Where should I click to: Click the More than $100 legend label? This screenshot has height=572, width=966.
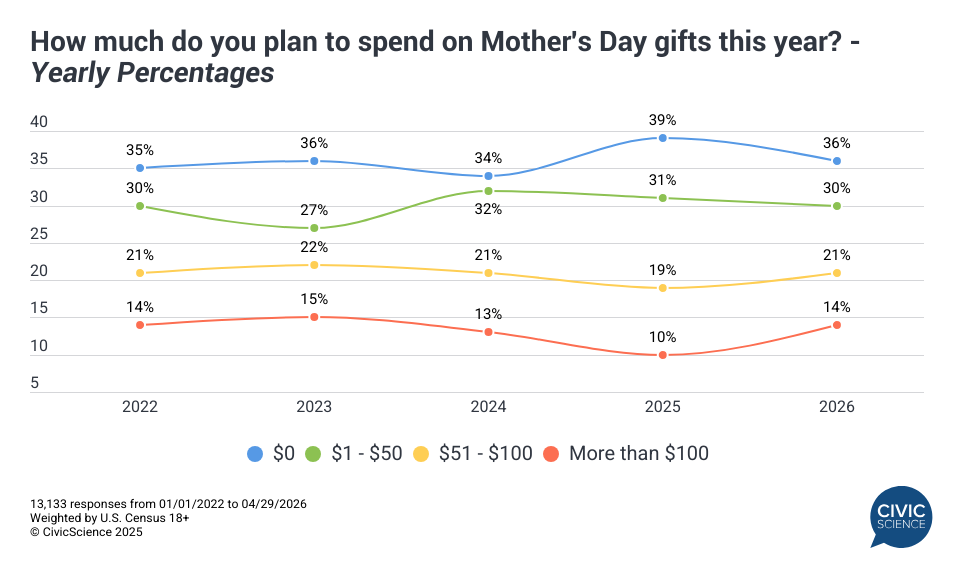(638, 454)
